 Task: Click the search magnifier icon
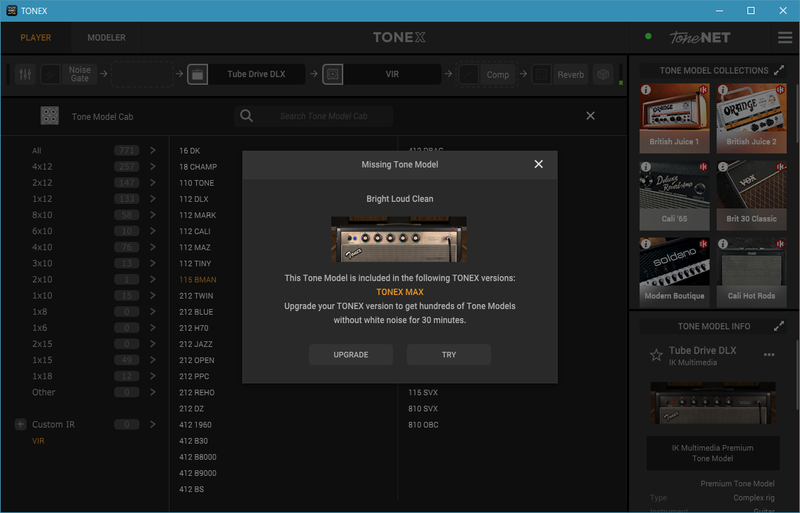[246, 116]
